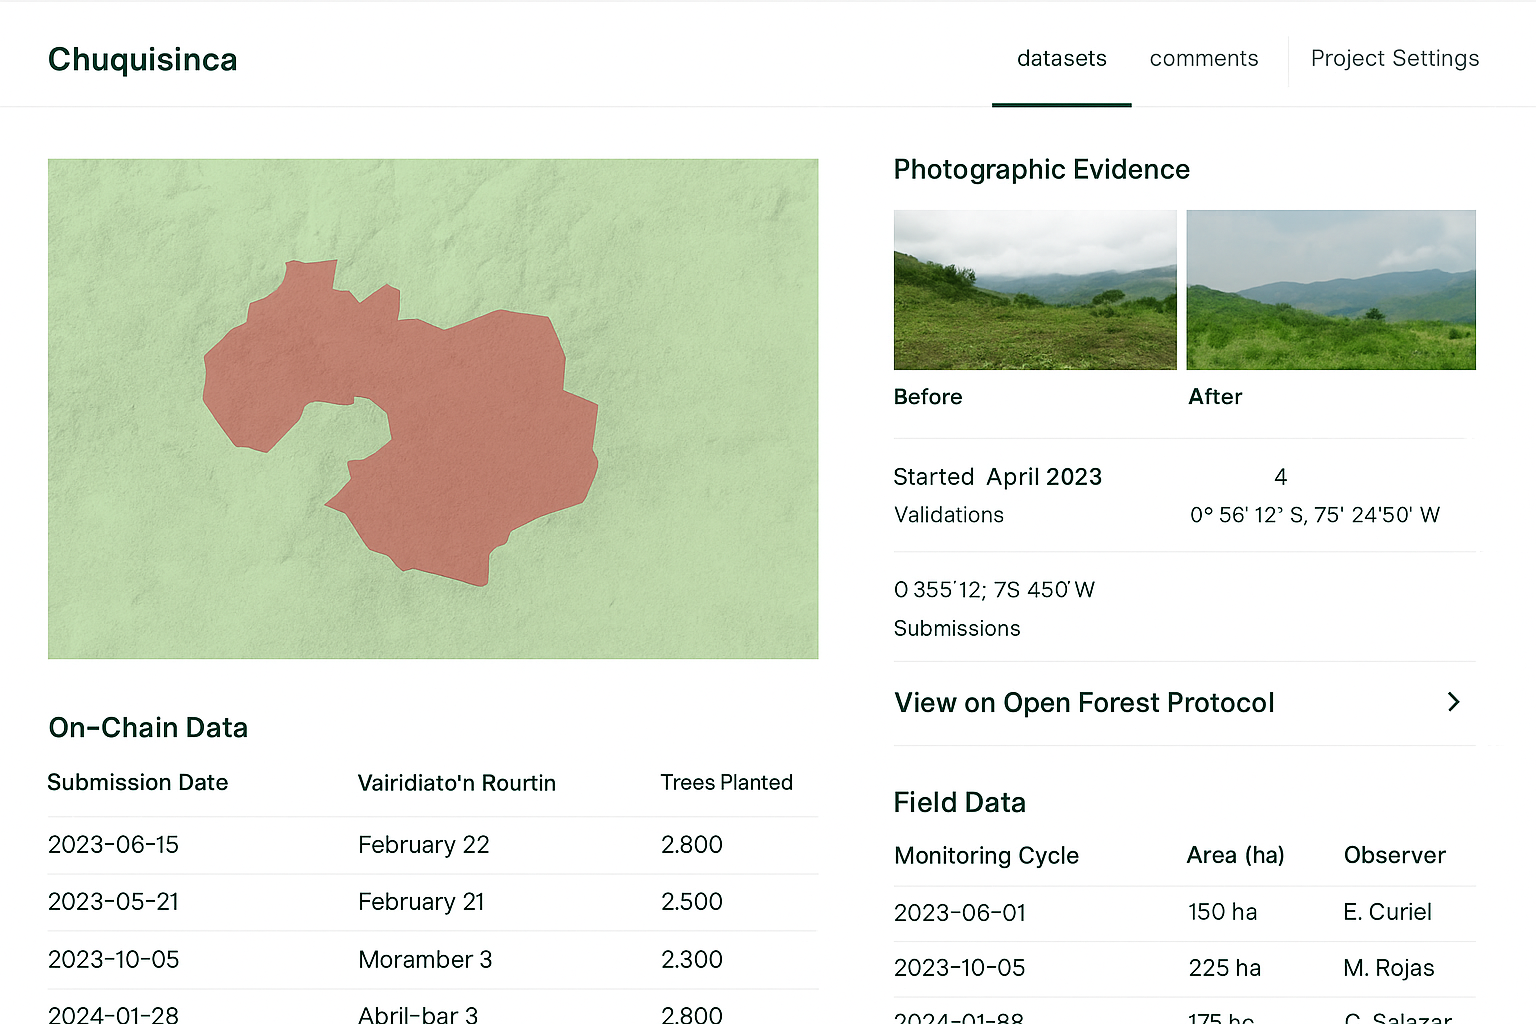Open the datasets tab

point(1061,59)
